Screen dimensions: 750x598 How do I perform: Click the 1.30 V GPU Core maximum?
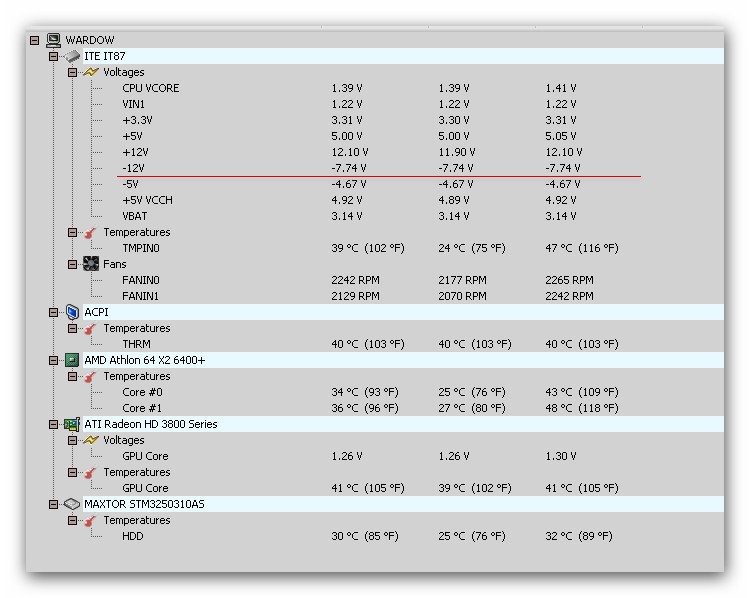(x=561, y=456)
